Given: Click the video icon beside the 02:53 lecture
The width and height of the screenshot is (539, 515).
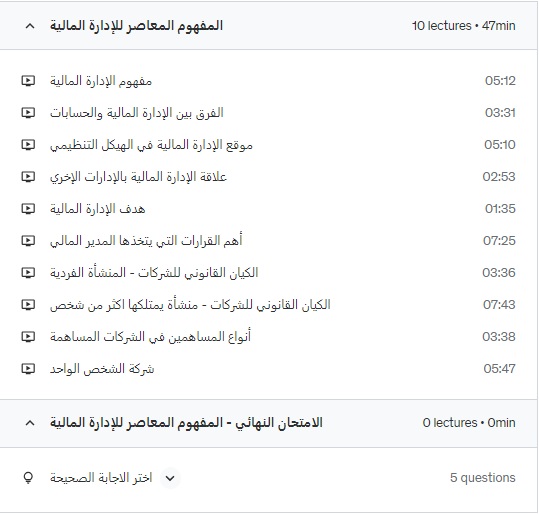Looking at the screenshot, I should click(x=28, y=177).
